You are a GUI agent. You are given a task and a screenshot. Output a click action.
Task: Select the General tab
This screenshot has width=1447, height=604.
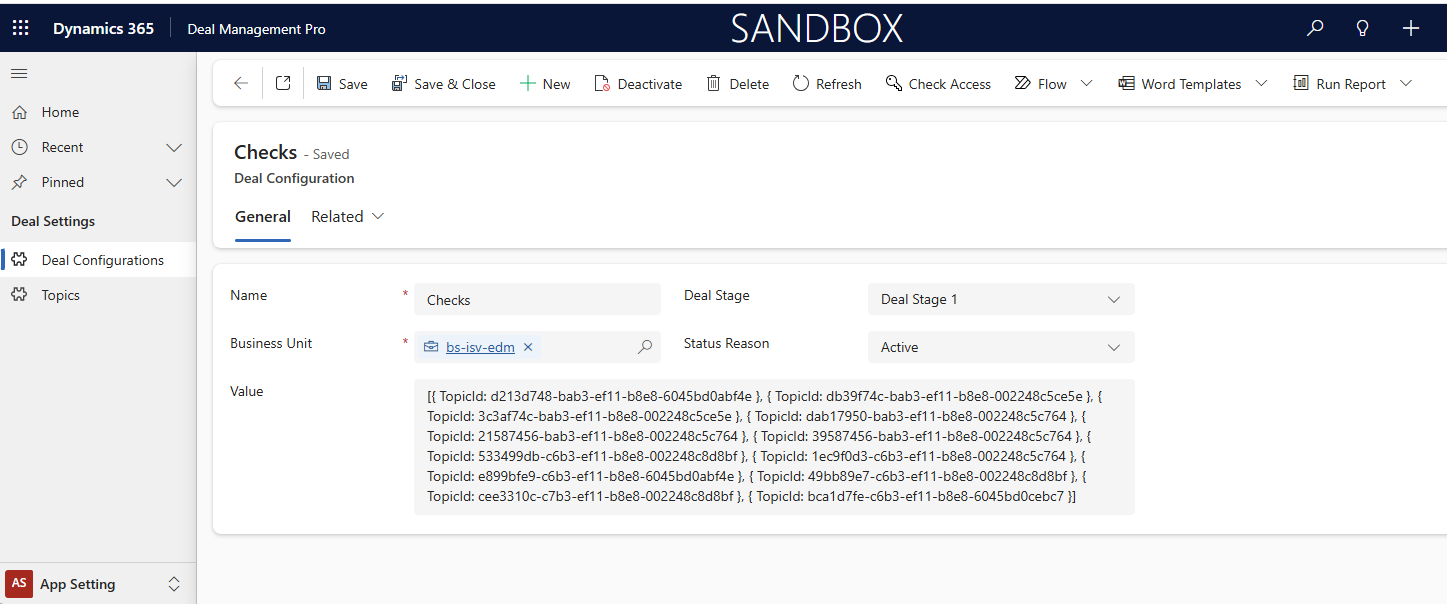pos(262,217)
